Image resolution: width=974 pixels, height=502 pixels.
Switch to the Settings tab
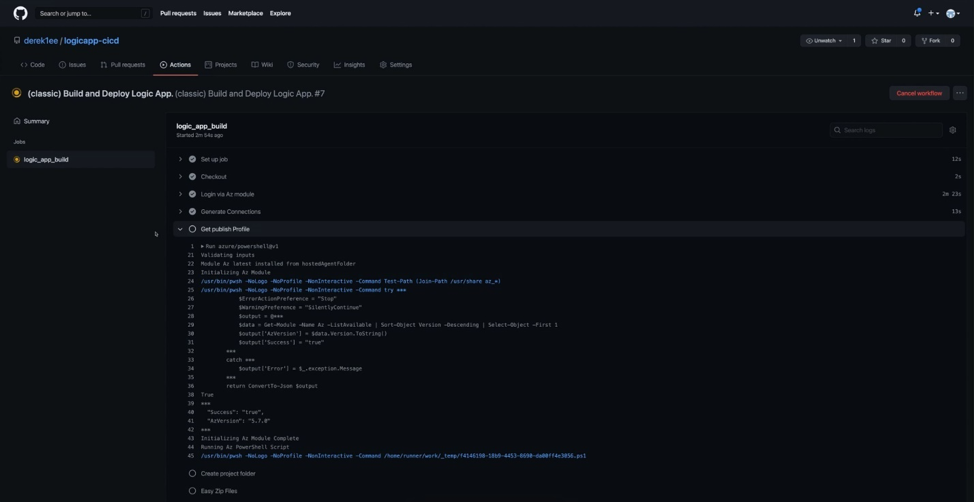396,65
